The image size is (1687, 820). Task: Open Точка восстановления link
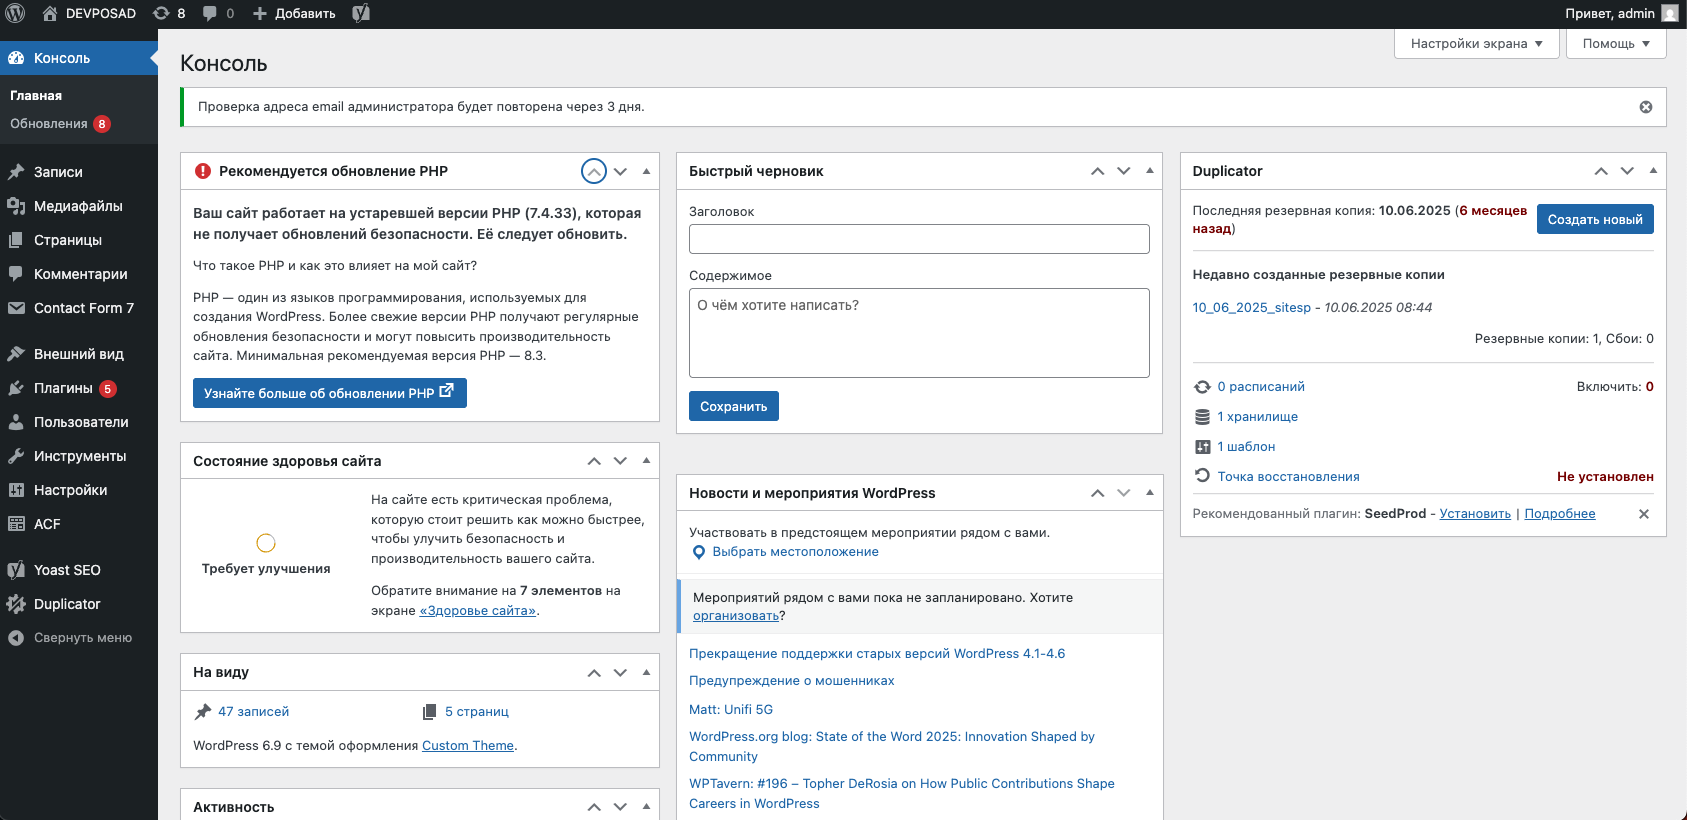pos(1288,477)
